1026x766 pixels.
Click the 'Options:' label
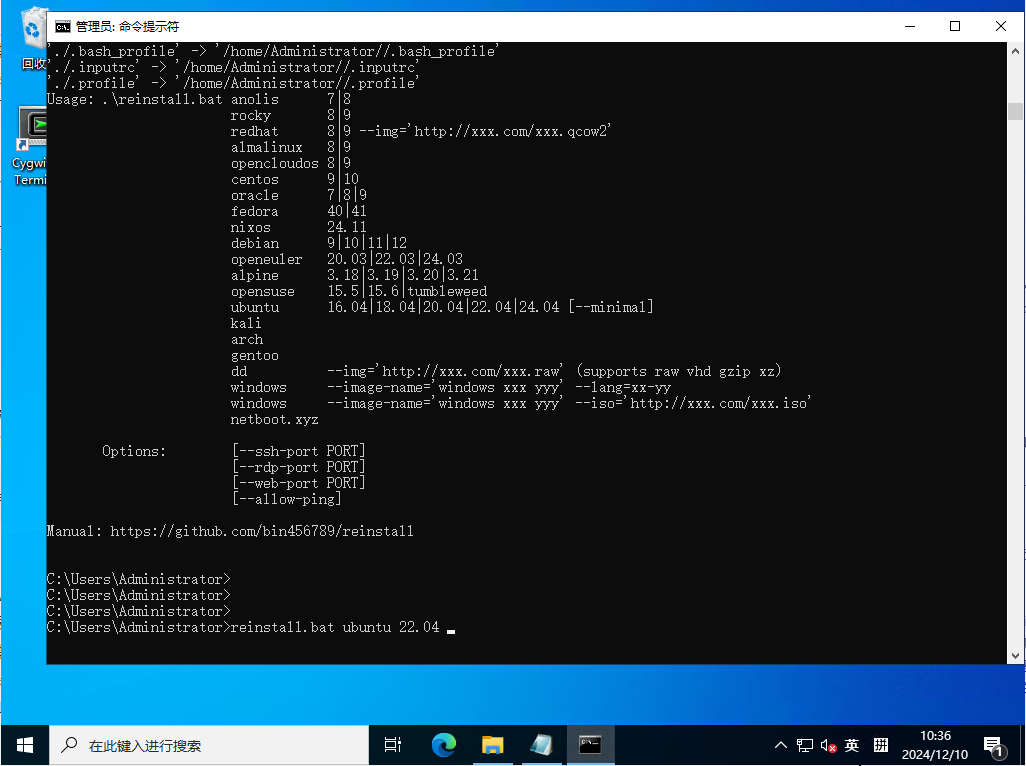coord(134,451)
